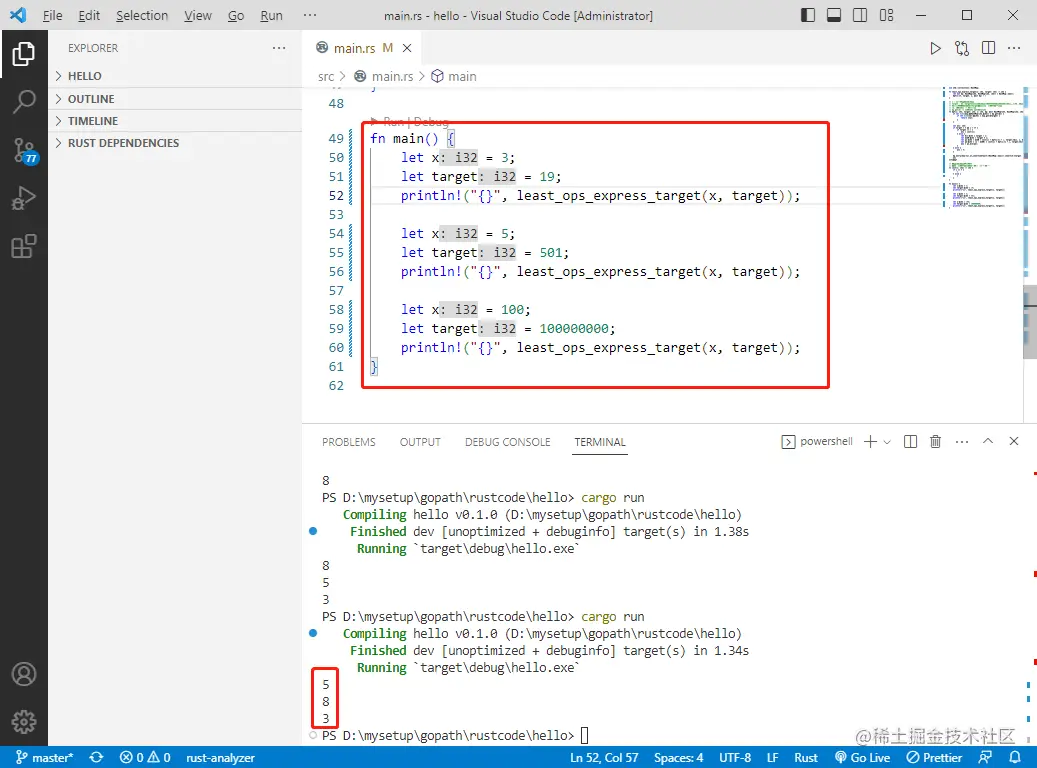
Task: Click Ln 52, Col 57 position indicator
Action: [604, 757]
